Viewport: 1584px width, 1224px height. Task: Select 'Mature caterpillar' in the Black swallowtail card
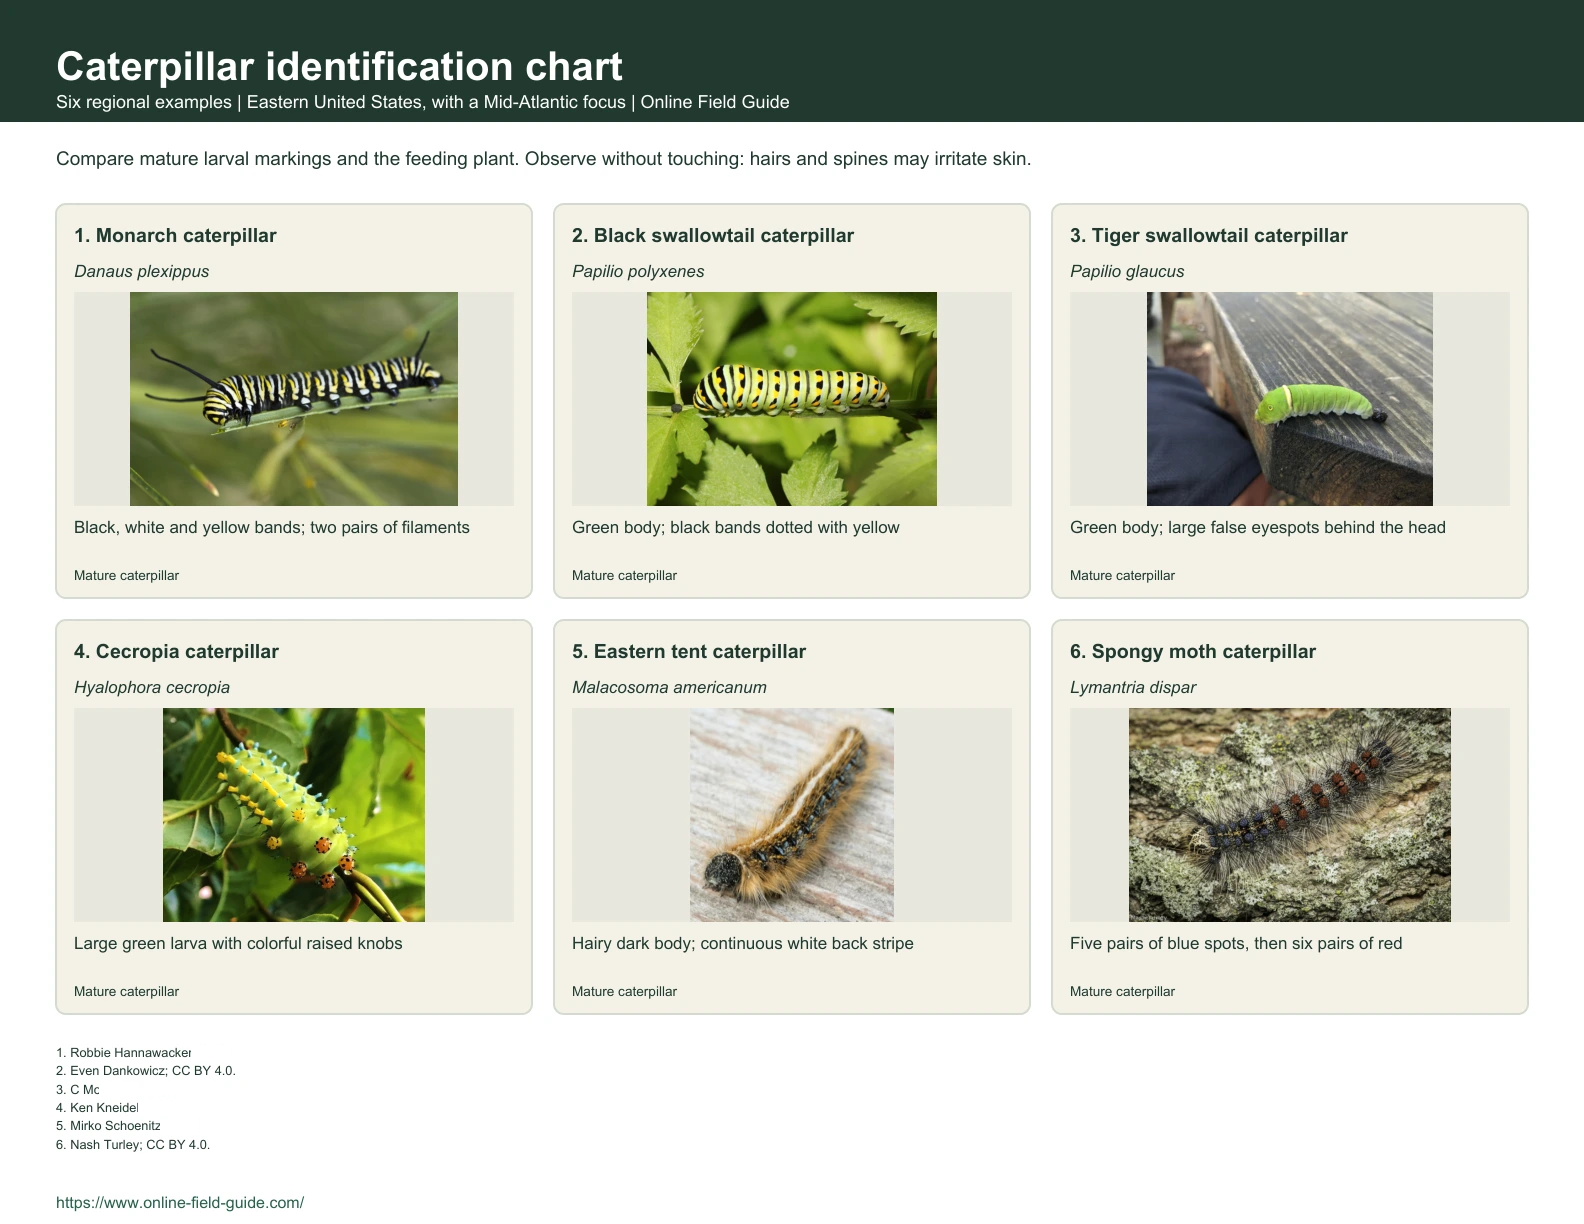(x=625, y=575)
